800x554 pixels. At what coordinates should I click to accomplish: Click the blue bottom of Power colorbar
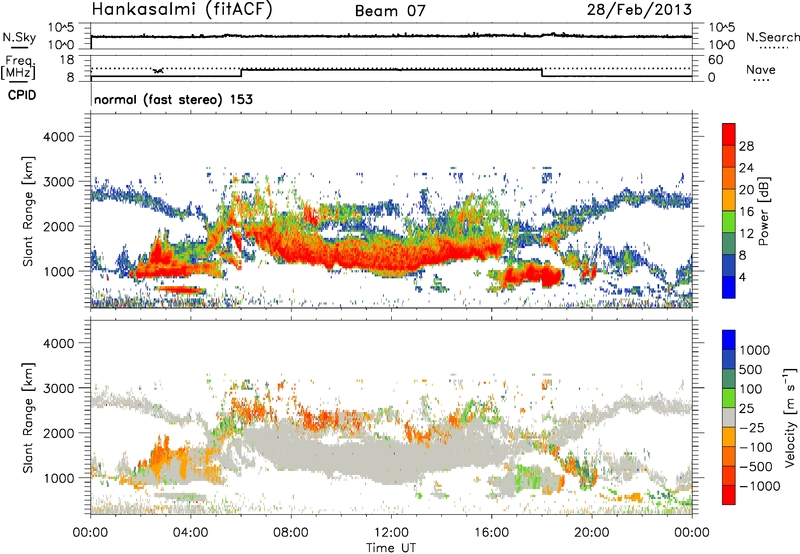coord(729,288)
